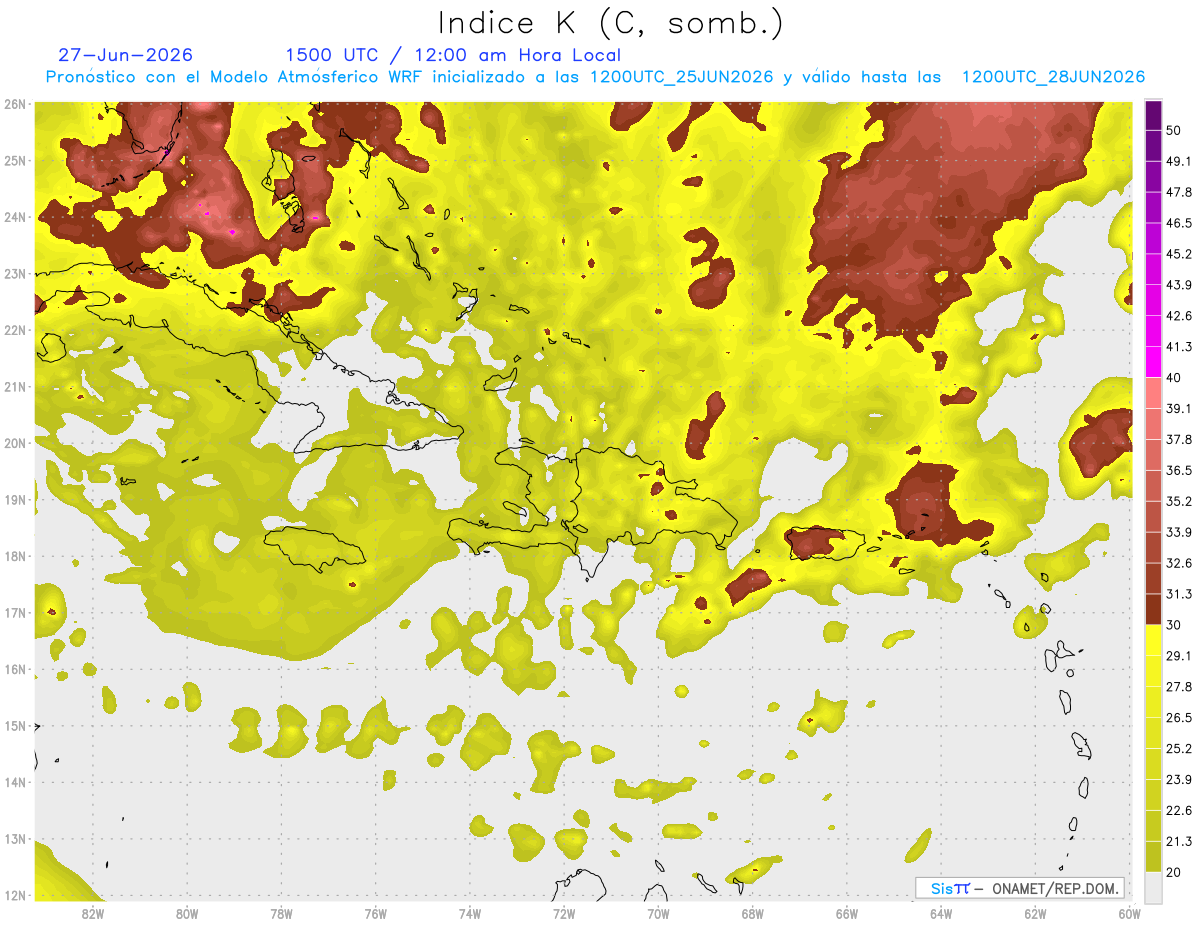This screenshot has width=1200, height=927.
Task: Click the latitude axis label "25N"
Action: pos(16,160)
